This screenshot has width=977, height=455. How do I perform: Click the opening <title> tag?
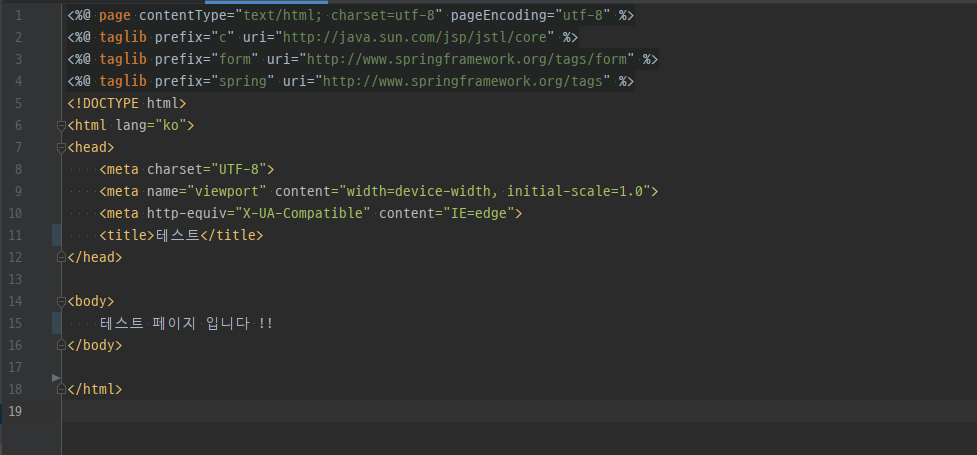coord(127,236)
